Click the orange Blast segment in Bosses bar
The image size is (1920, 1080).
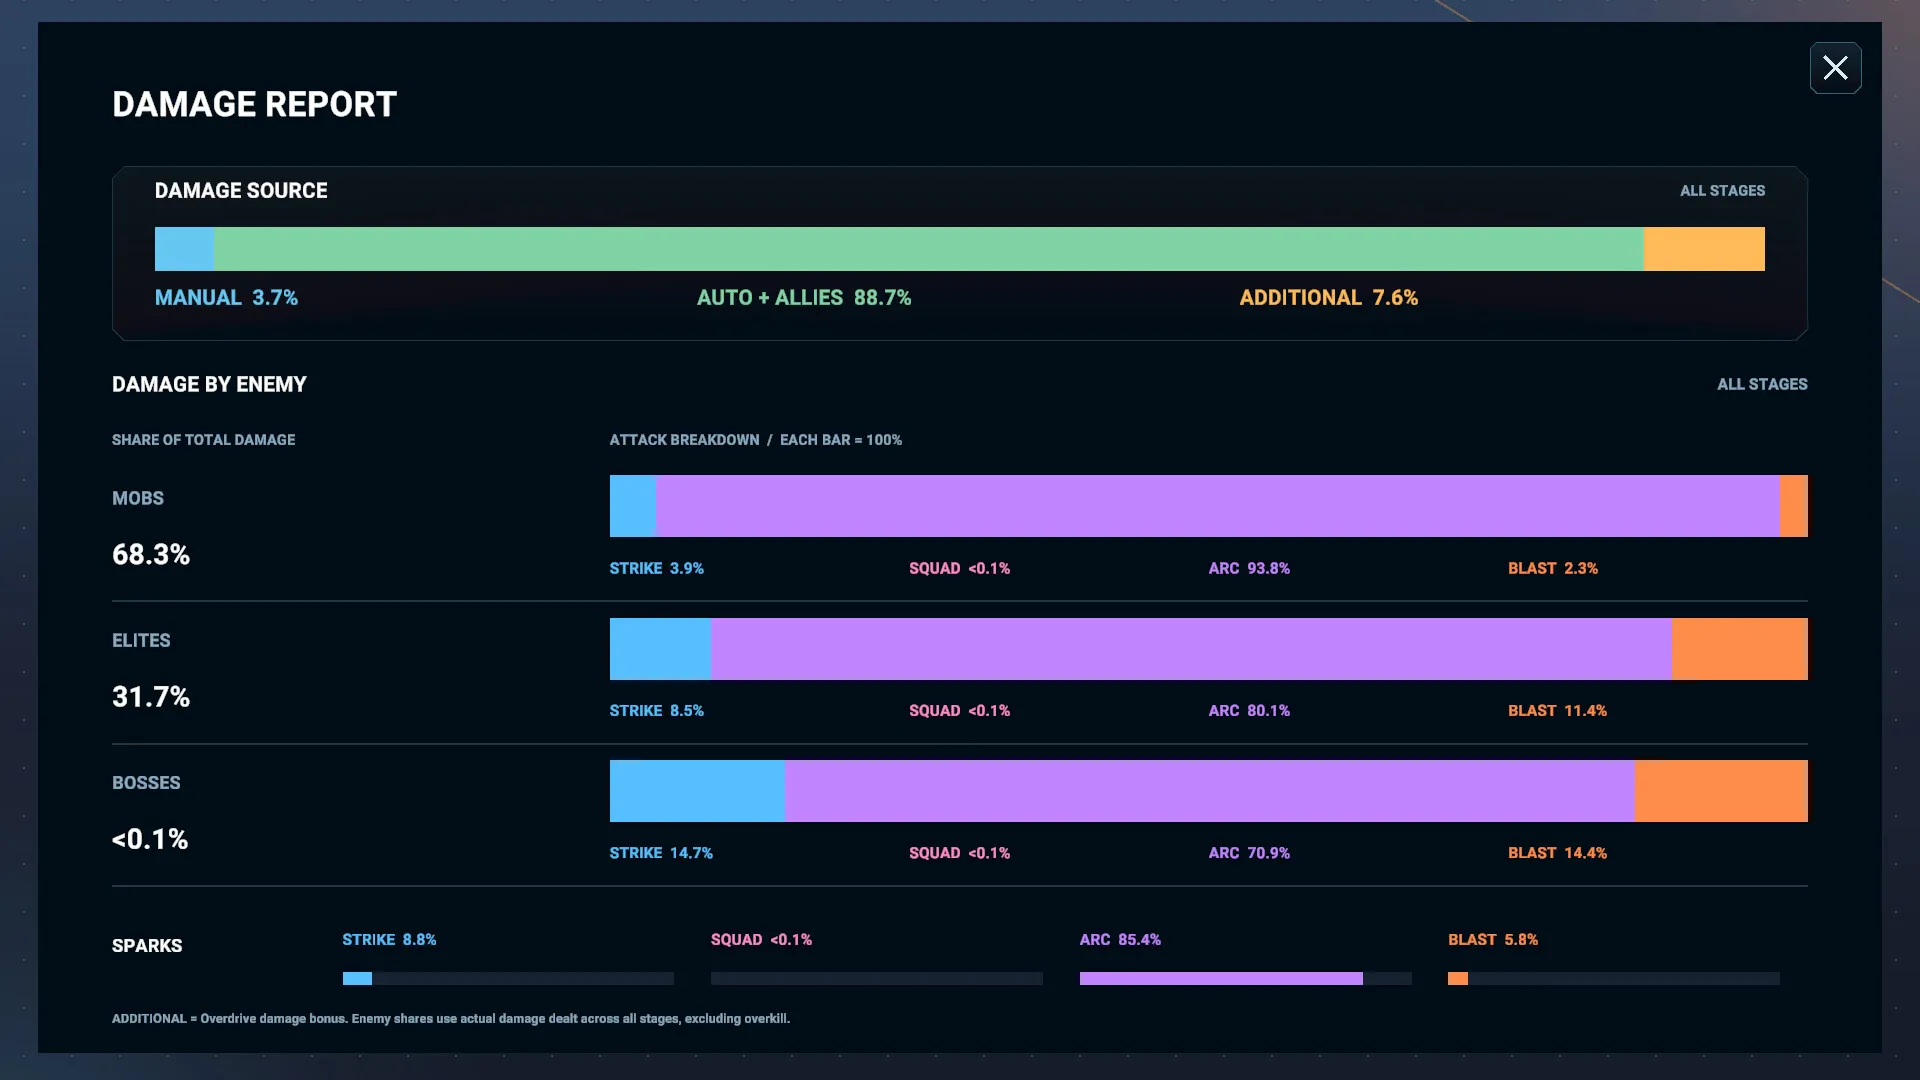(1721, 791)
